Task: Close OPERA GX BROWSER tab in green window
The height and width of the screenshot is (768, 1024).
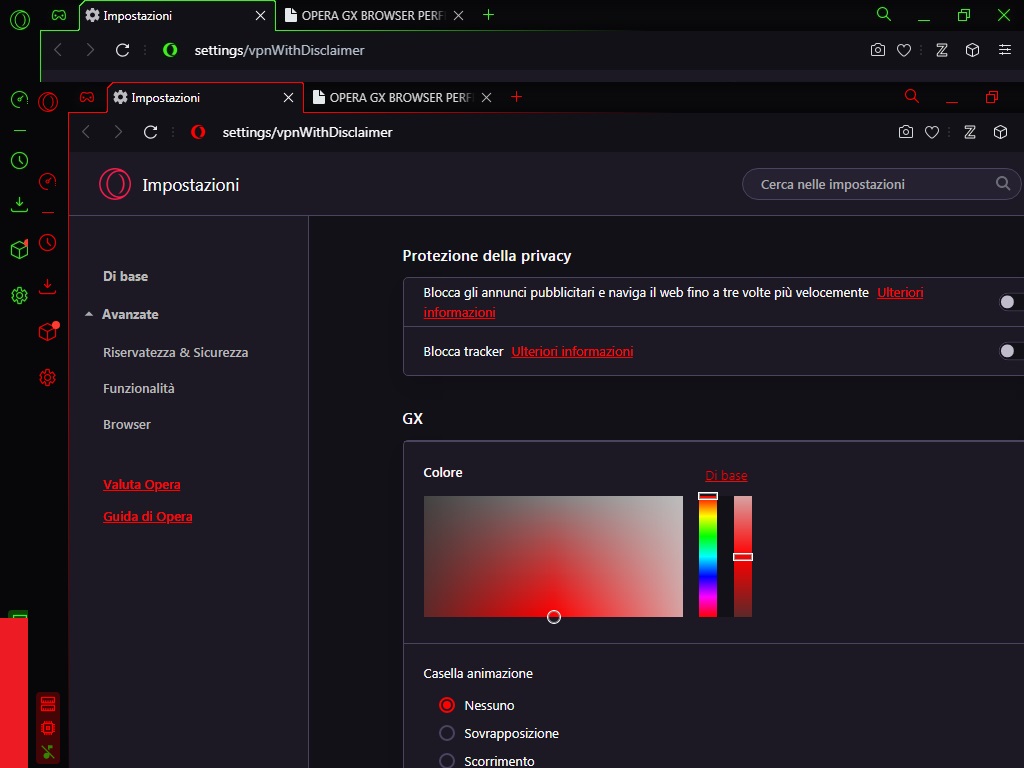Action: (458, 15)
